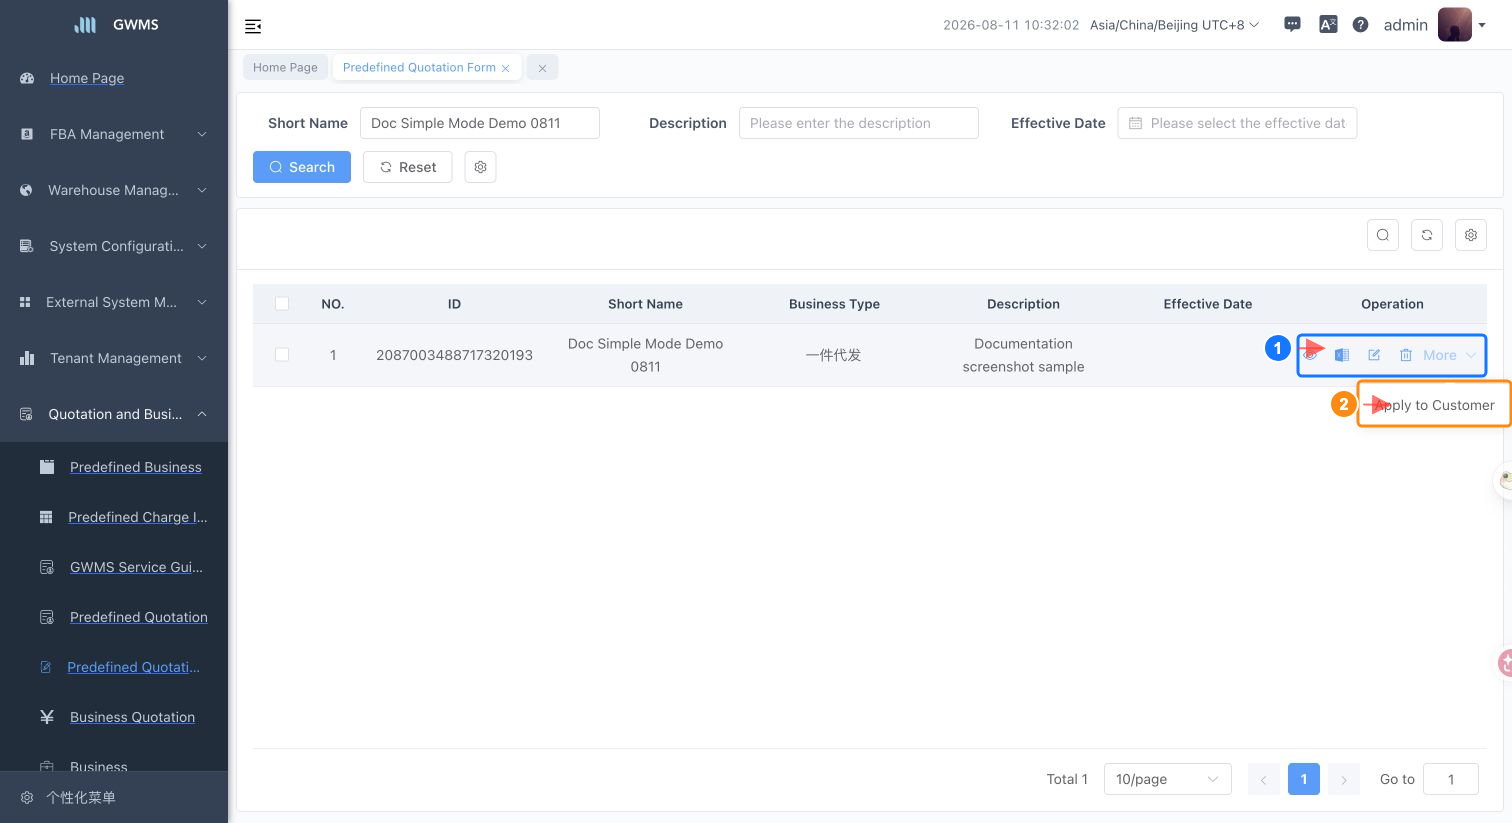
Task: Open the messages chat bubble icon
Action: (1292, 24)
